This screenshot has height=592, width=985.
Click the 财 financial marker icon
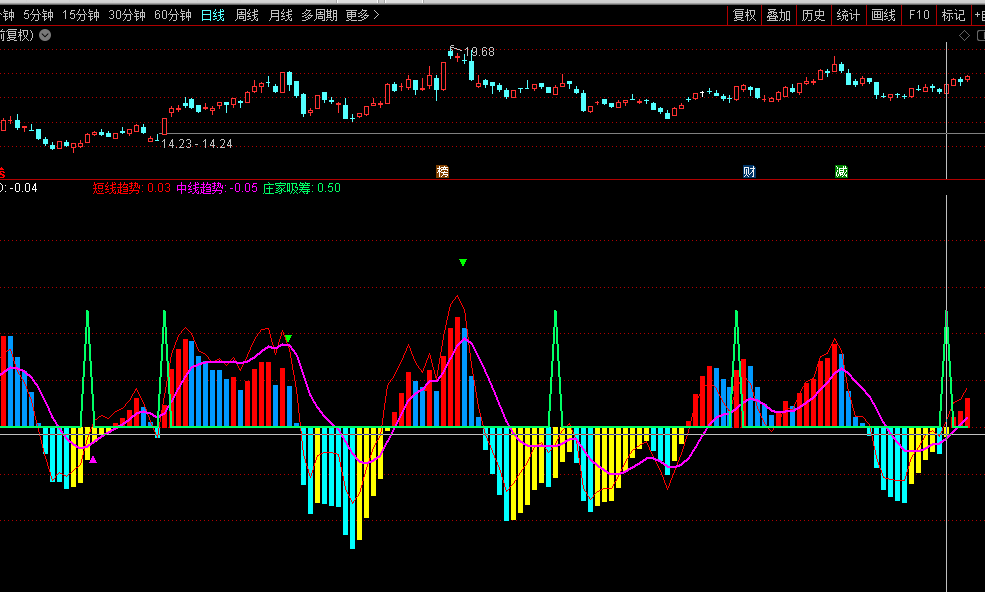pos(749,172)
